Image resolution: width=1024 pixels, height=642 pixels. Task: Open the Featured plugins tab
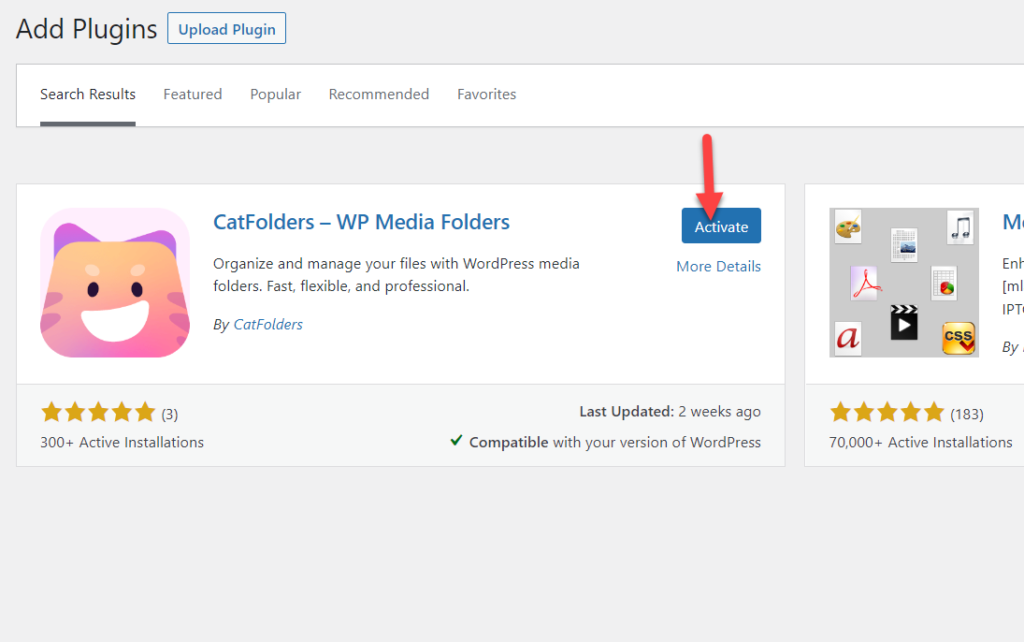(193, 94)
